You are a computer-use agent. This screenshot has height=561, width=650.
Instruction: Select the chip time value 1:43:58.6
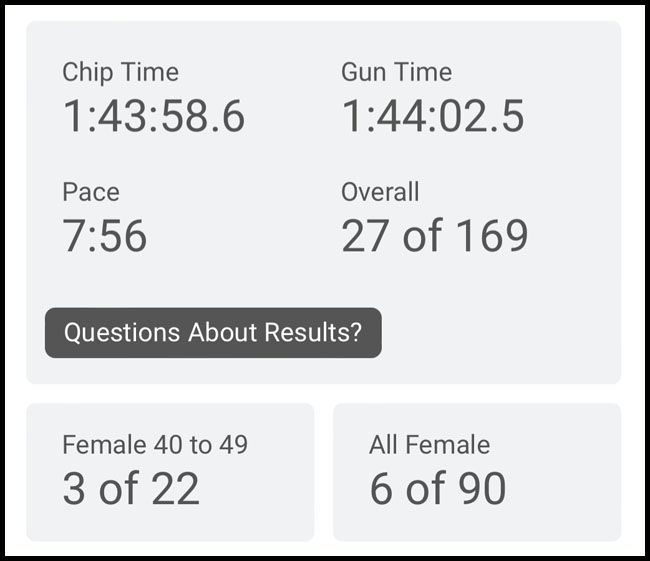(x=153, y=117)
